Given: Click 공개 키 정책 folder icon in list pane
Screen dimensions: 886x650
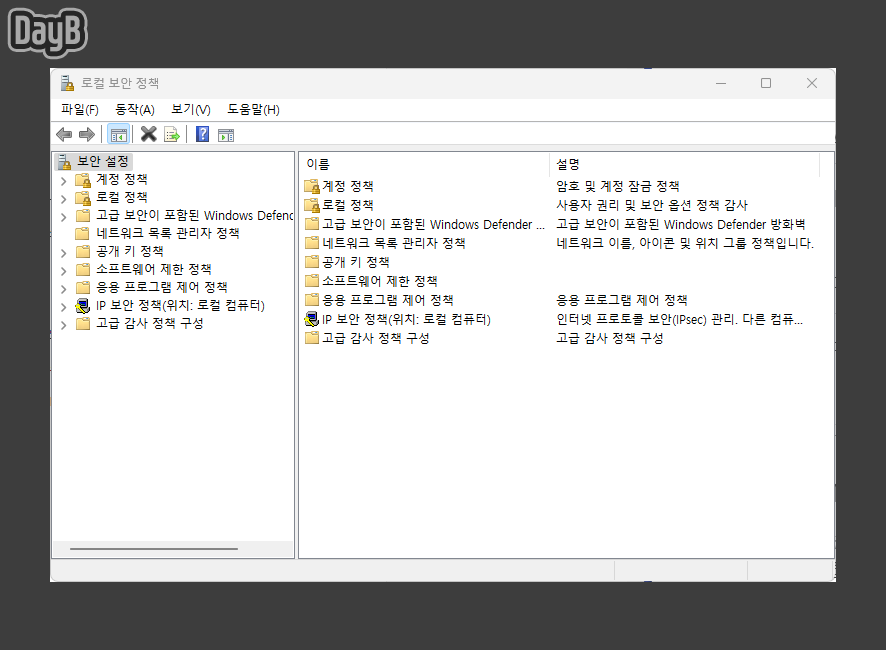Looking at the screenshot, I should pyautogui.click(x=312, y=262).
